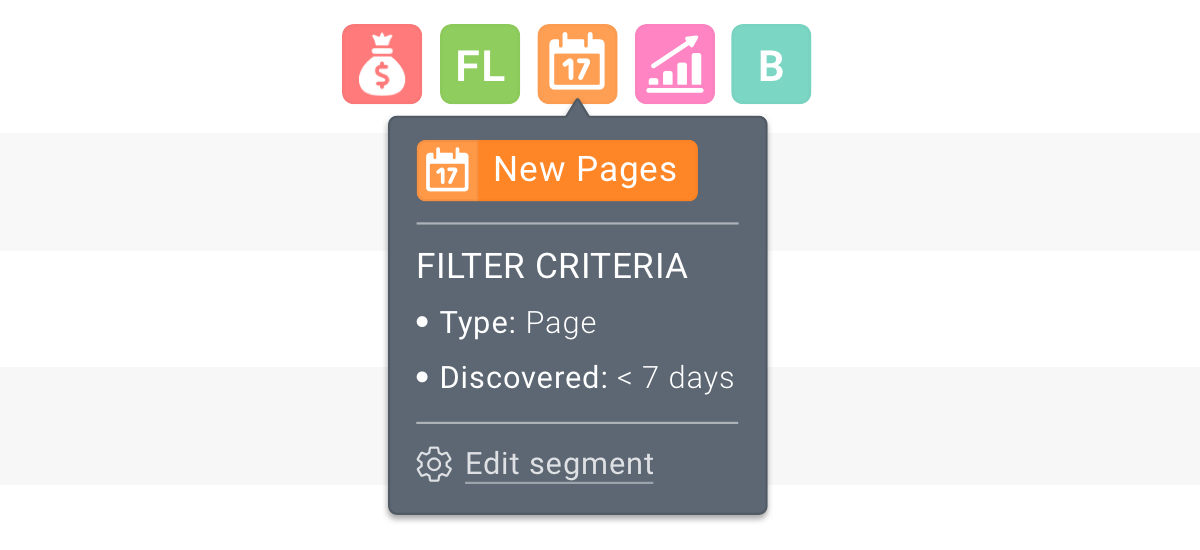Select the Discovered: < 7 days criterion

point(575,378)
